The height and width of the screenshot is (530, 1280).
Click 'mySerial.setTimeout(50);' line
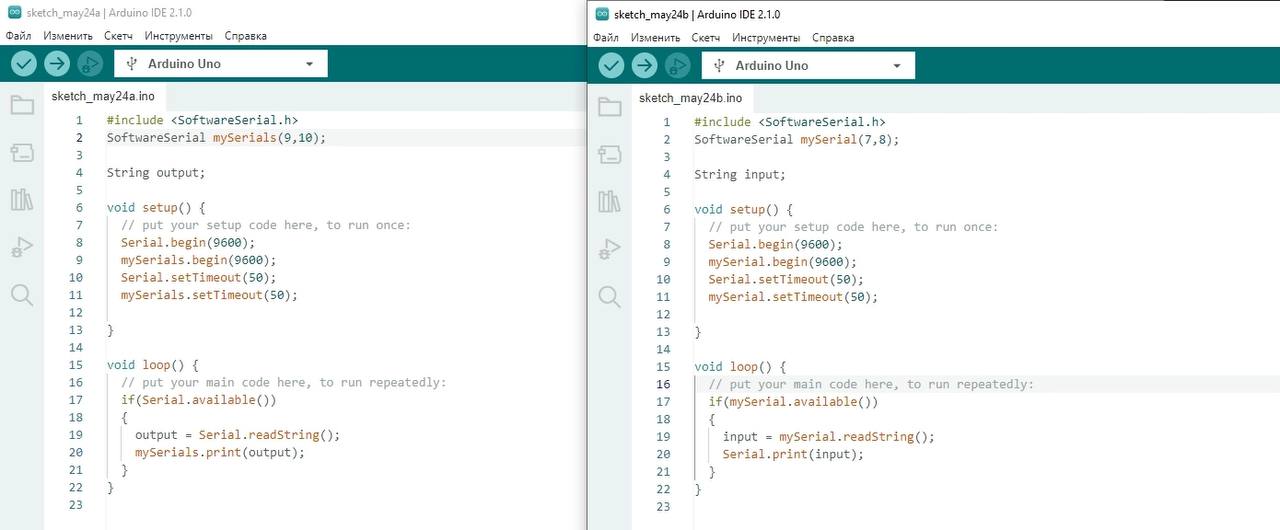pyautogui.click(x=793, y=297)
